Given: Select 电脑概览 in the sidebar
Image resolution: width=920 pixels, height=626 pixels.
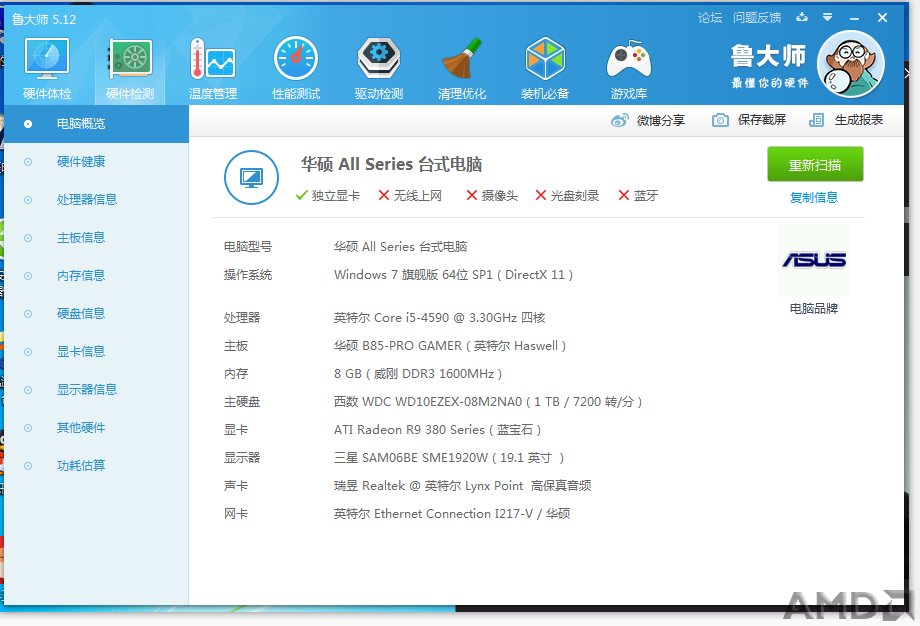Looking at the screenshot, I should coord(96,124).
